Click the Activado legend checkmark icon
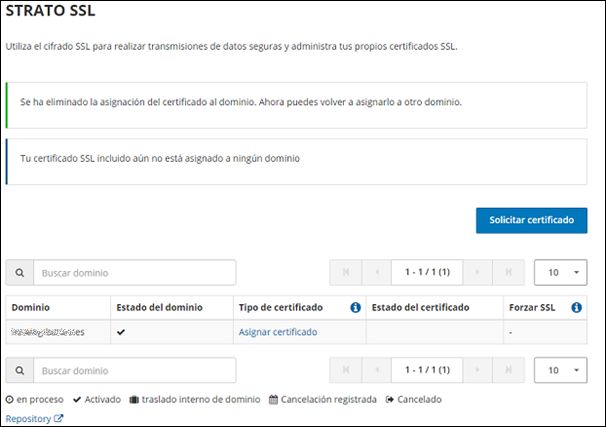 pyautogui.click(x=77, y=399)
